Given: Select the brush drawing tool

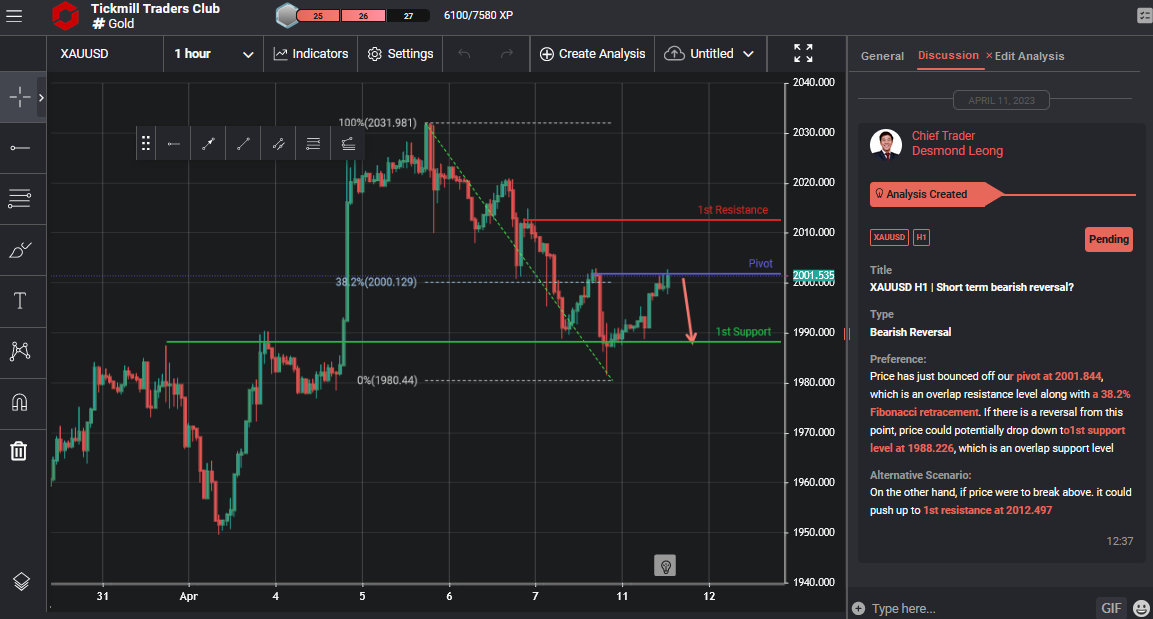Looking at the screenshot, I should [20, 250].
